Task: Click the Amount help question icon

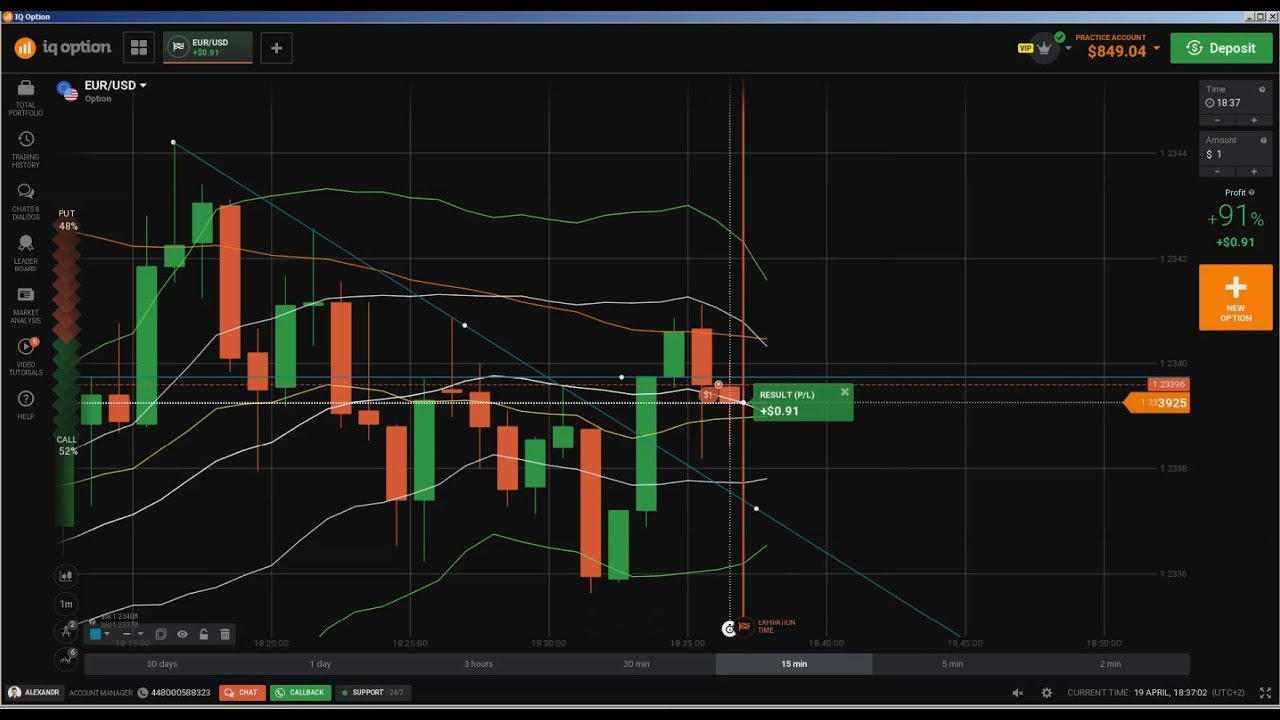Action: pos(1262,140)
